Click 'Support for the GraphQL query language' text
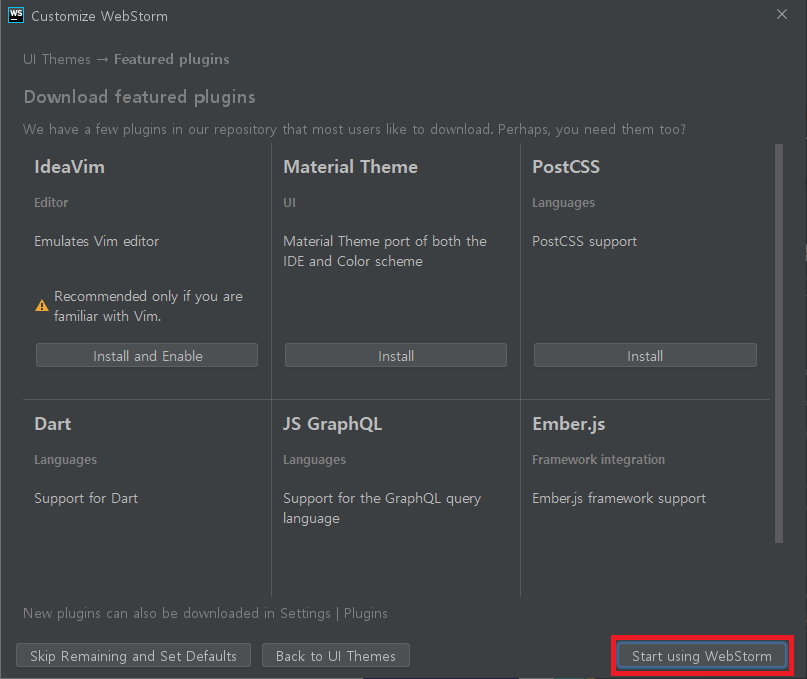The image size is (807, 679). (x=382, y=508)
